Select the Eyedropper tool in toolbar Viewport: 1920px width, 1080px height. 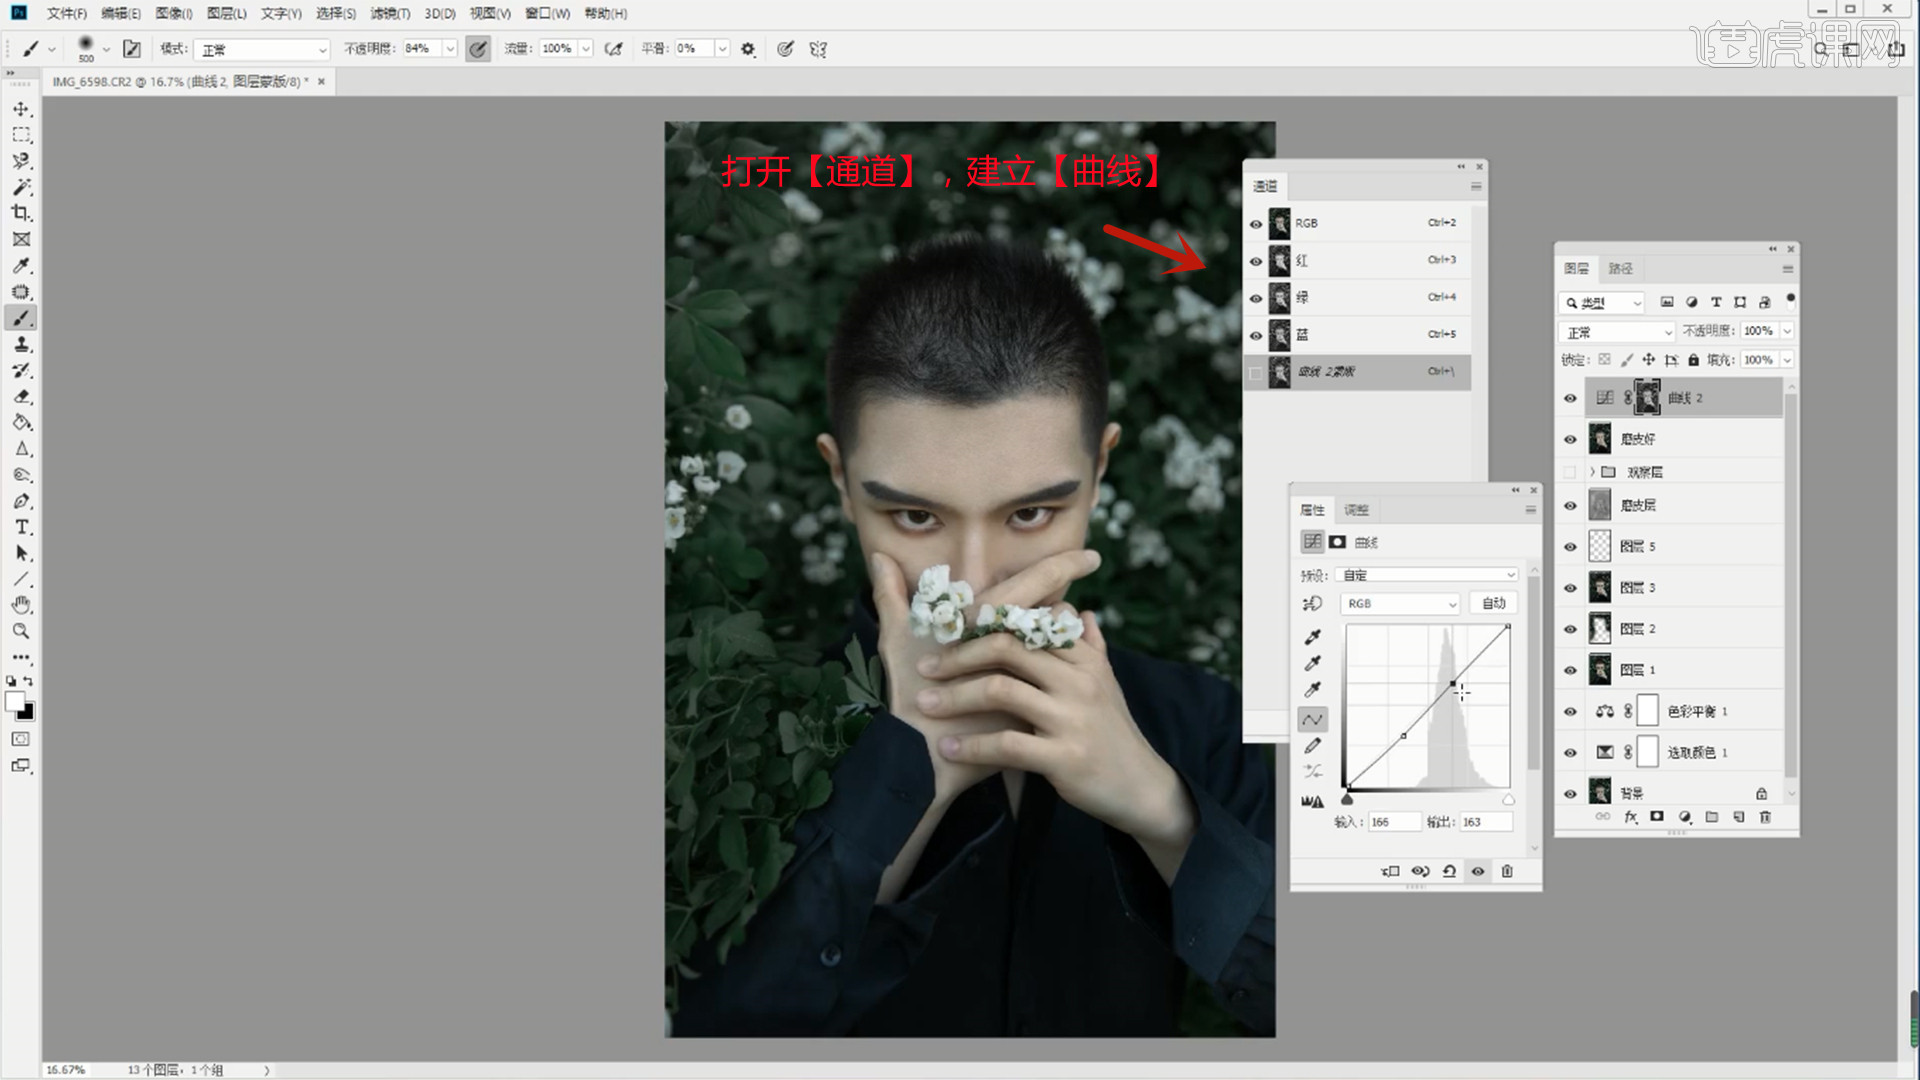coord(21,266)
